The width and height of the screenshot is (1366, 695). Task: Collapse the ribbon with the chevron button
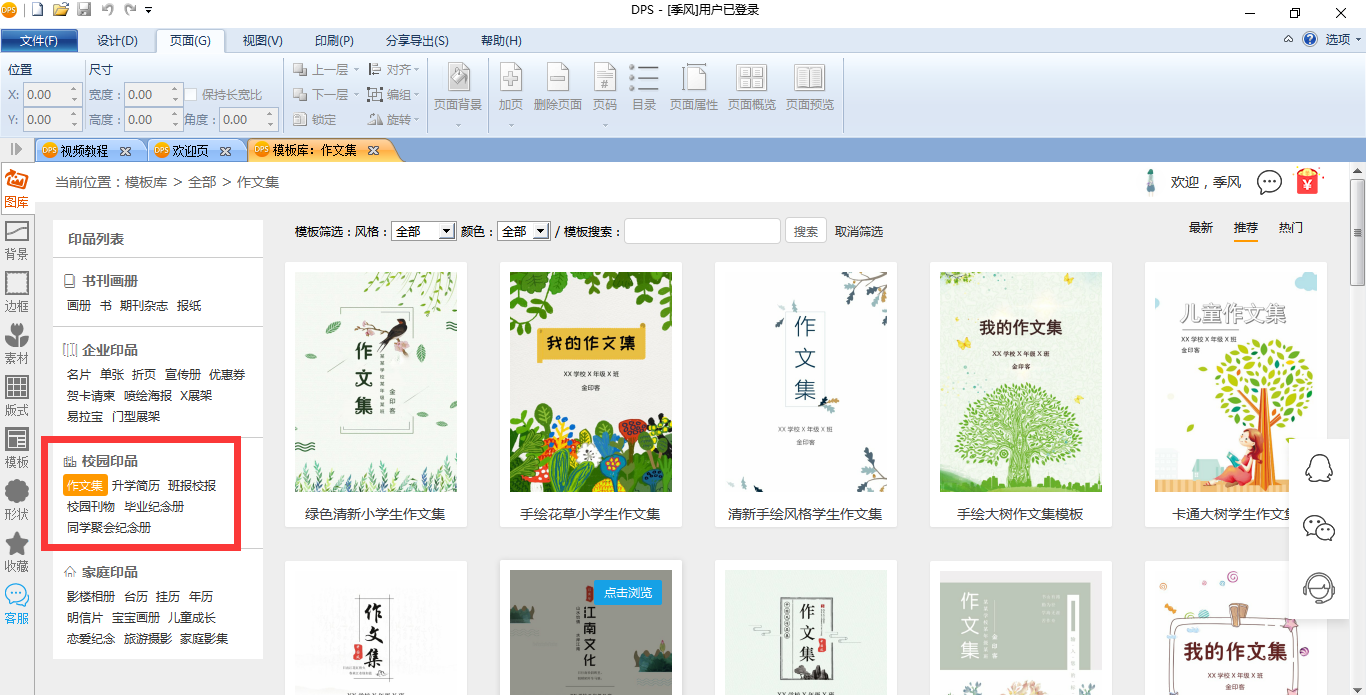(1289, 40)
